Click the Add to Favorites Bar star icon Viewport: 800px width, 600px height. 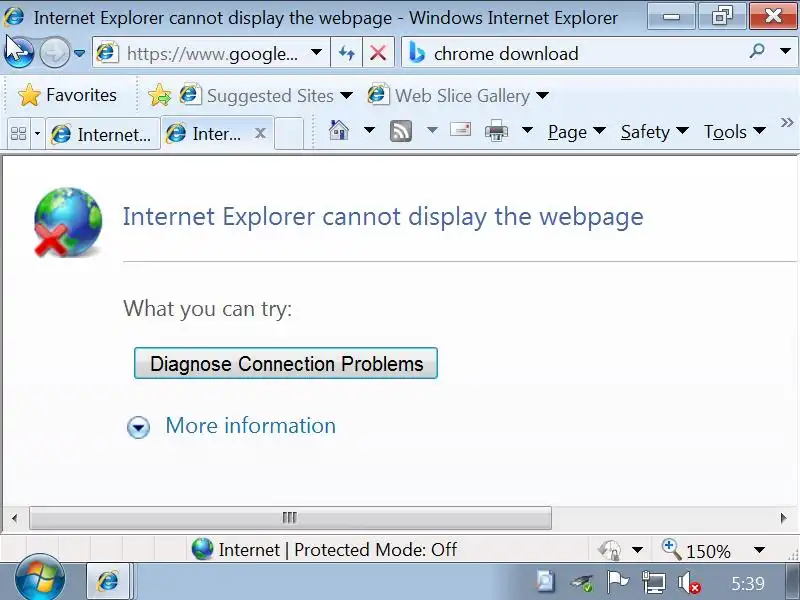click(x=160, y=95)
